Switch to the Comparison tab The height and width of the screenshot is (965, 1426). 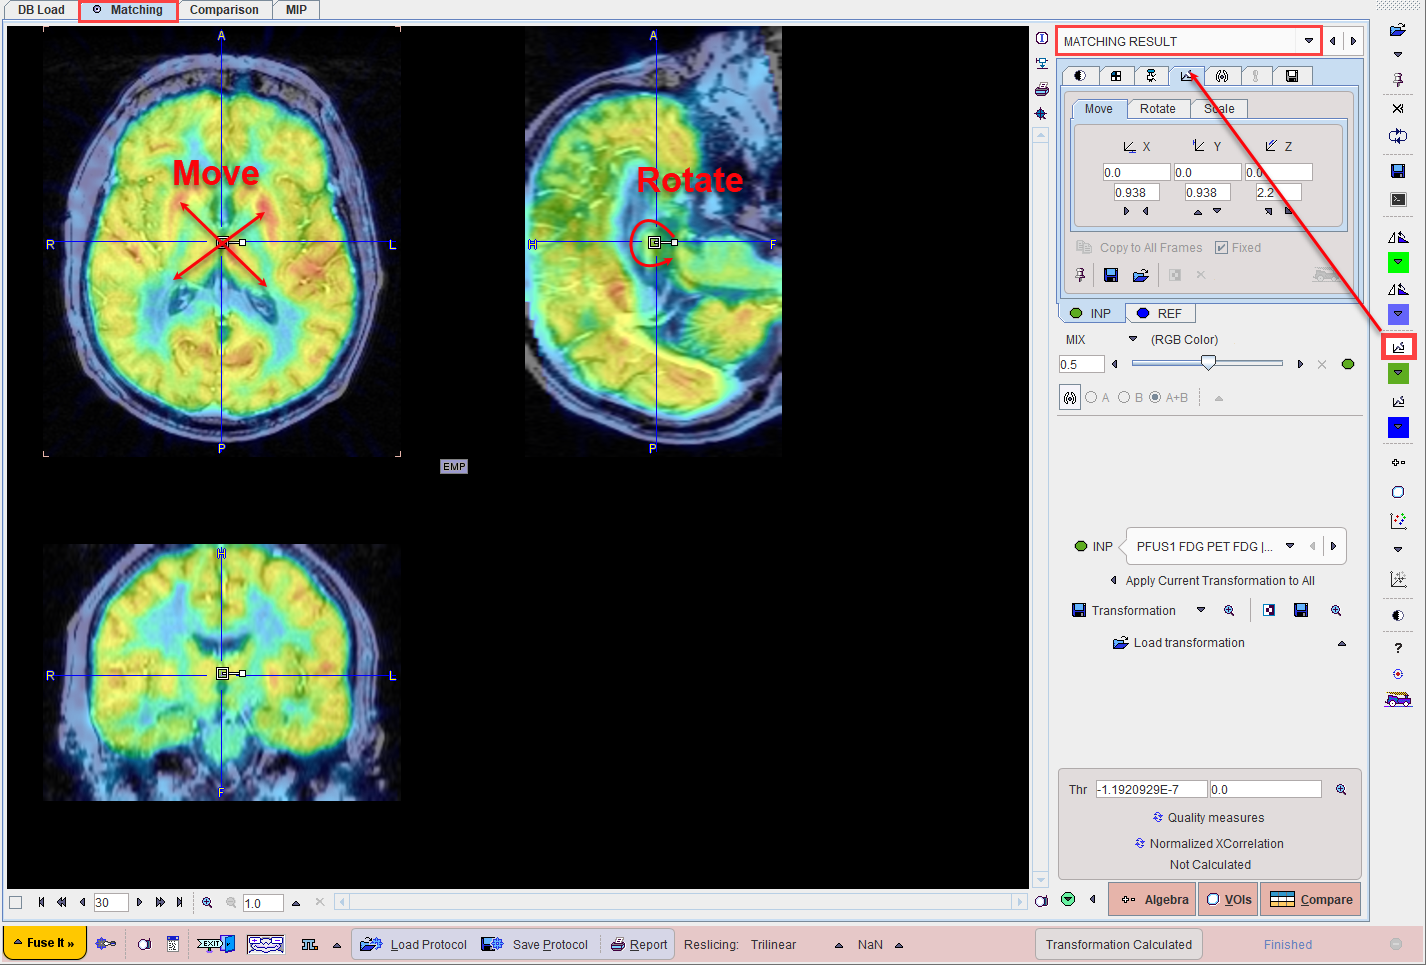coord(224,10)
